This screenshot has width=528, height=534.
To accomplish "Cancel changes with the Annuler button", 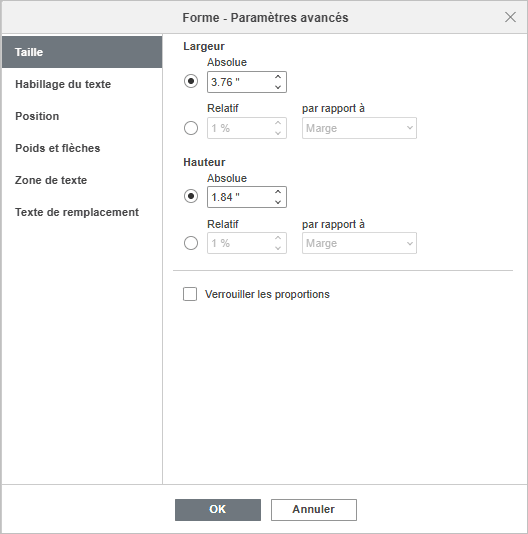I will click(314, 510).
